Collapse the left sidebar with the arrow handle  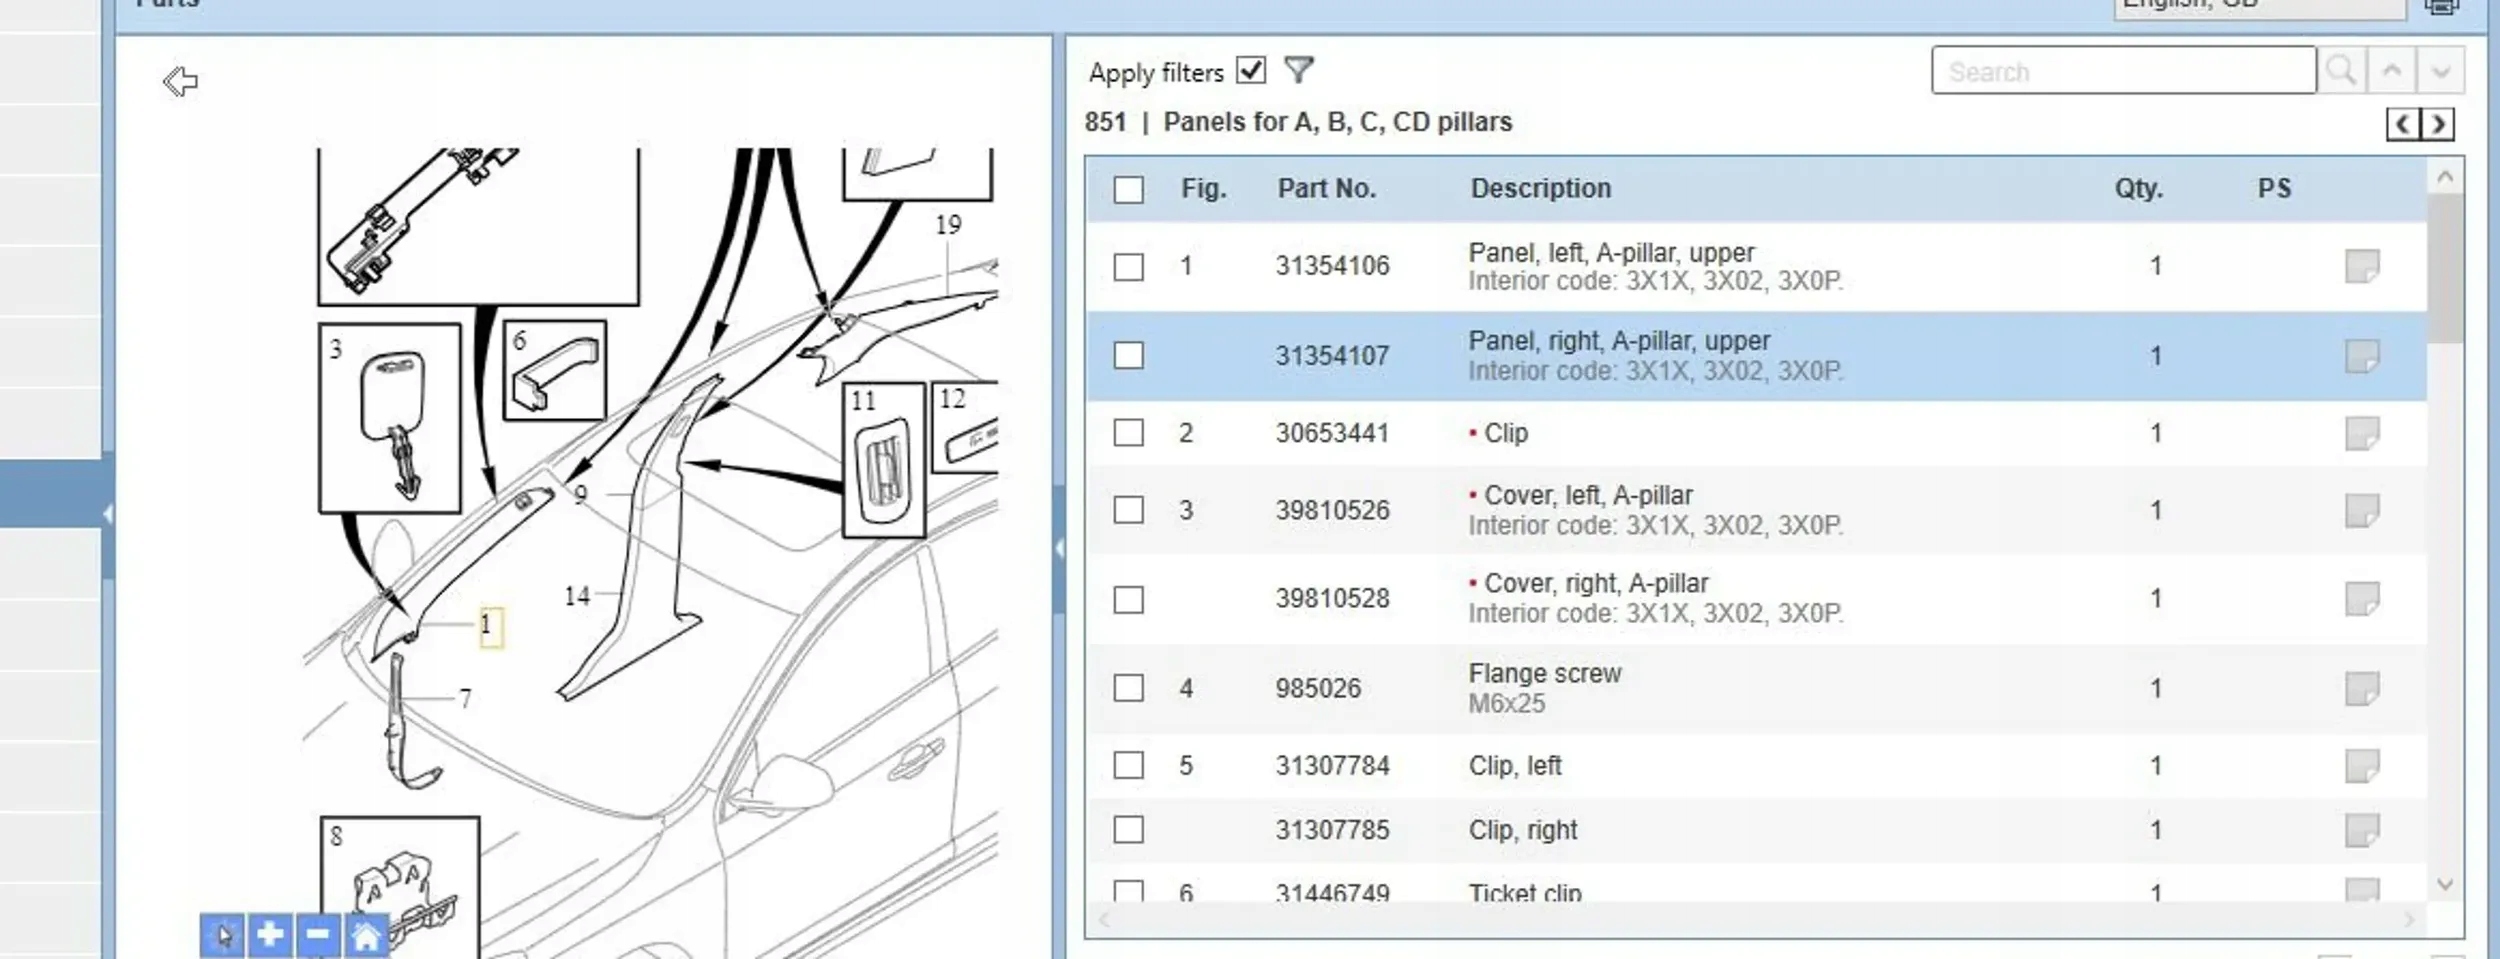108,514
